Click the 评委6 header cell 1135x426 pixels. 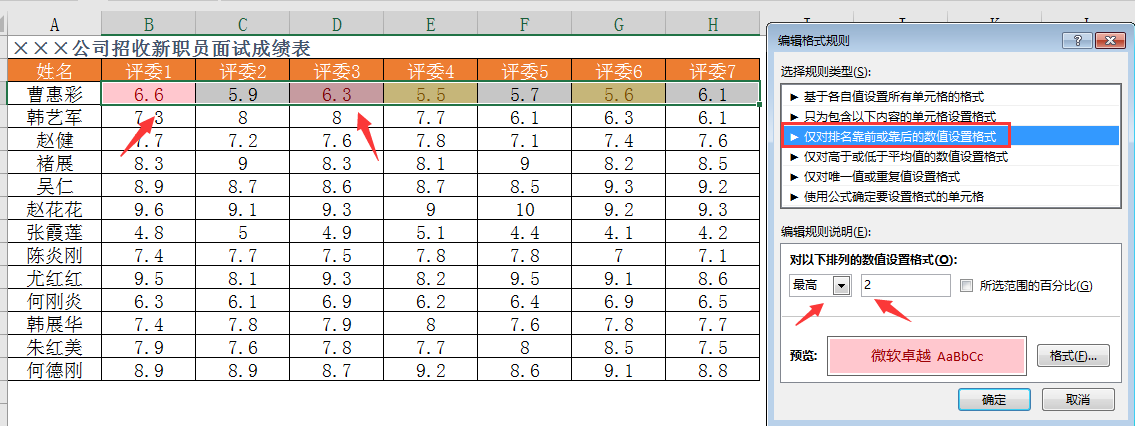[619, 71]
